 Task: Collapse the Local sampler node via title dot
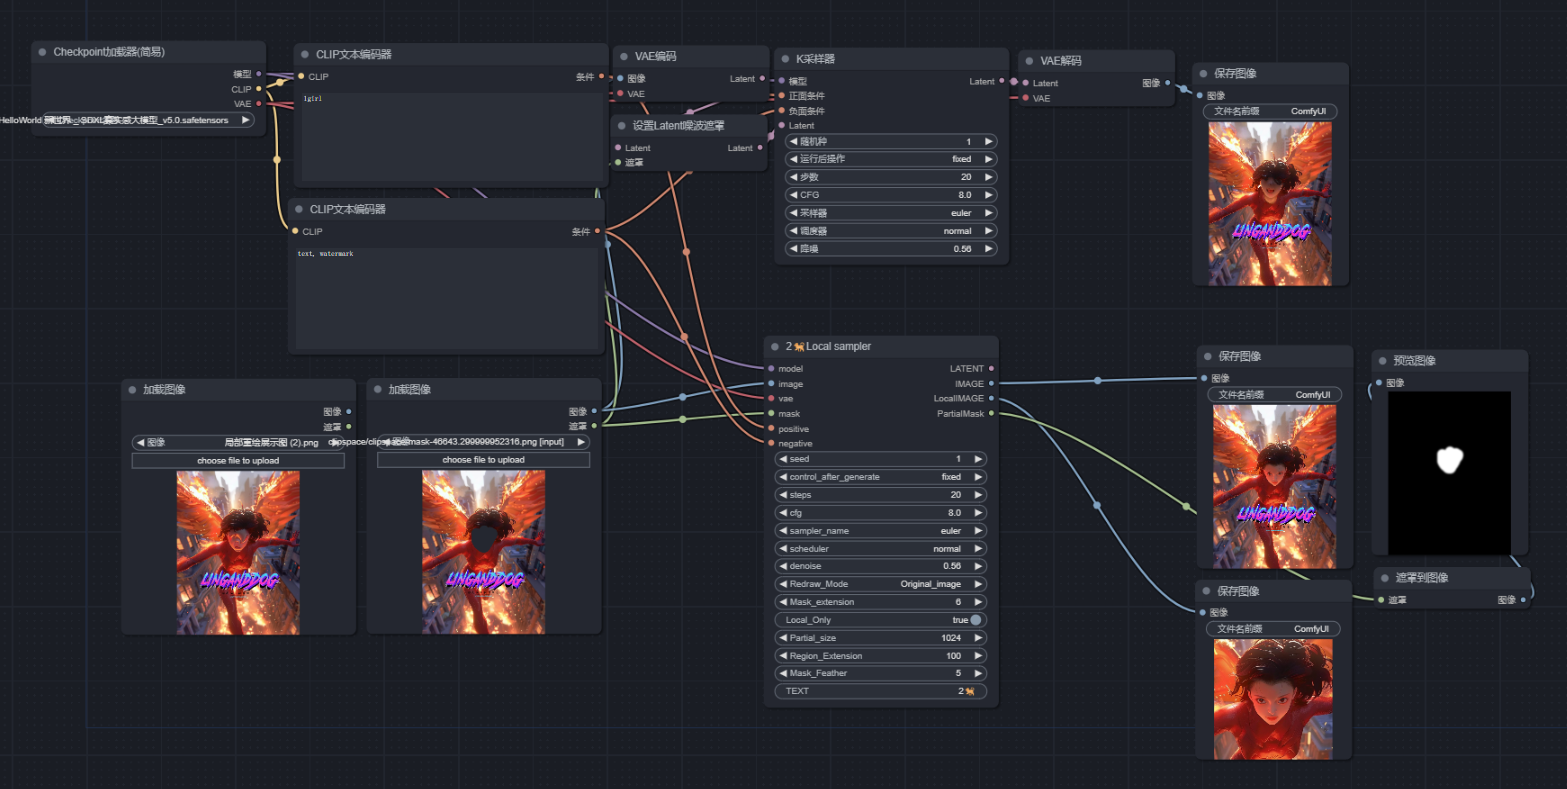tap(775, 346)
